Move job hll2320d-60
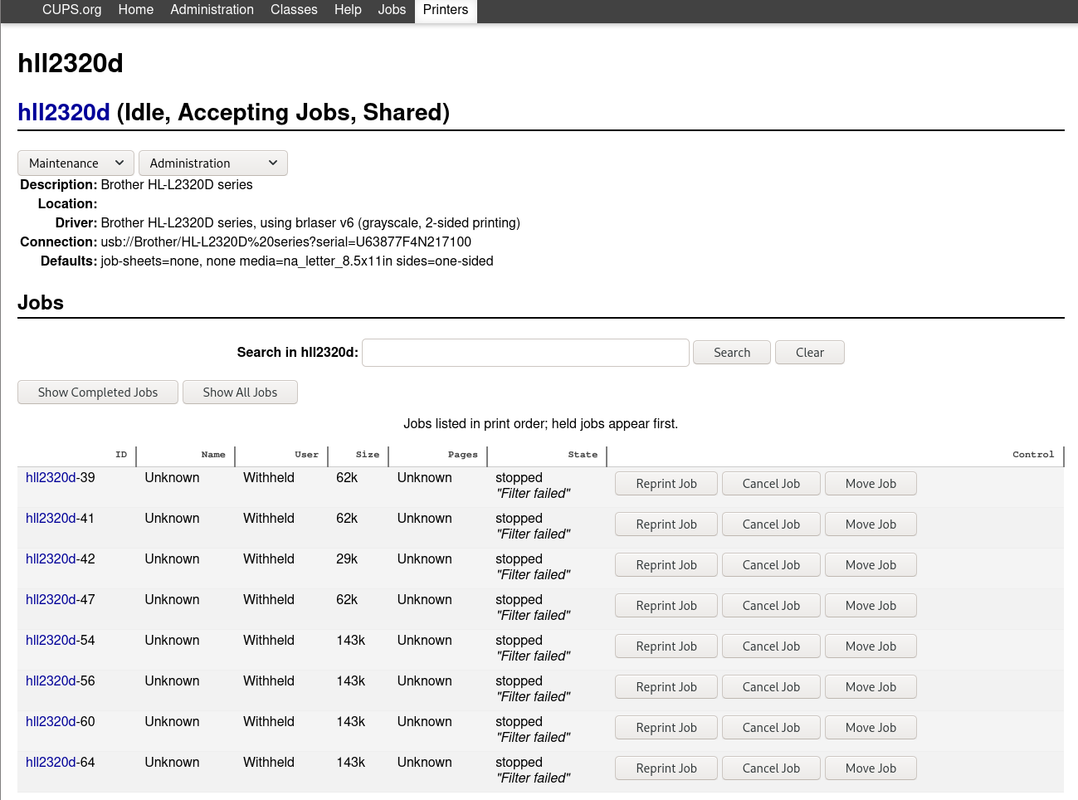The height and width of the screenshot is (800, 1078). [870, 727]
